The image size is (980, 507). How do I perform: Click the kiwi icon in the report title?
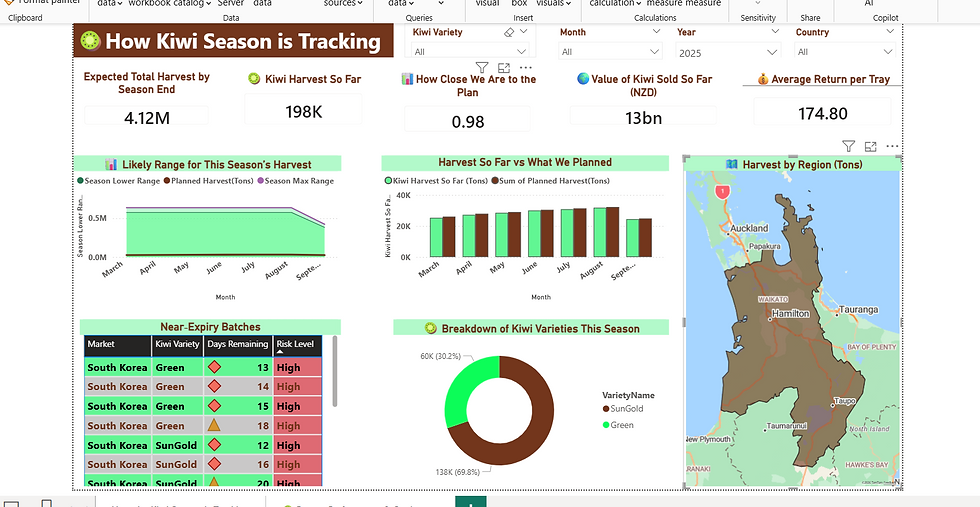click(91, 41)
